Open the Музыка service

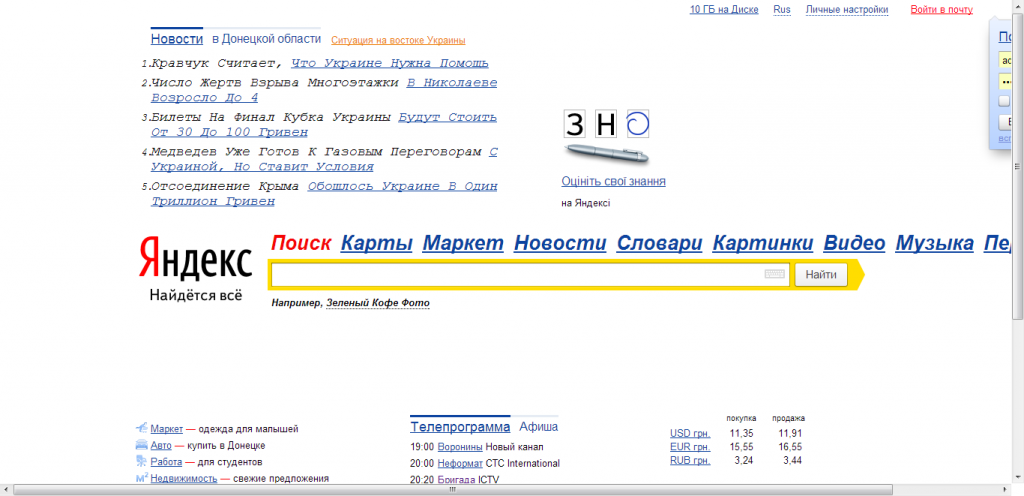coord(935,243)
